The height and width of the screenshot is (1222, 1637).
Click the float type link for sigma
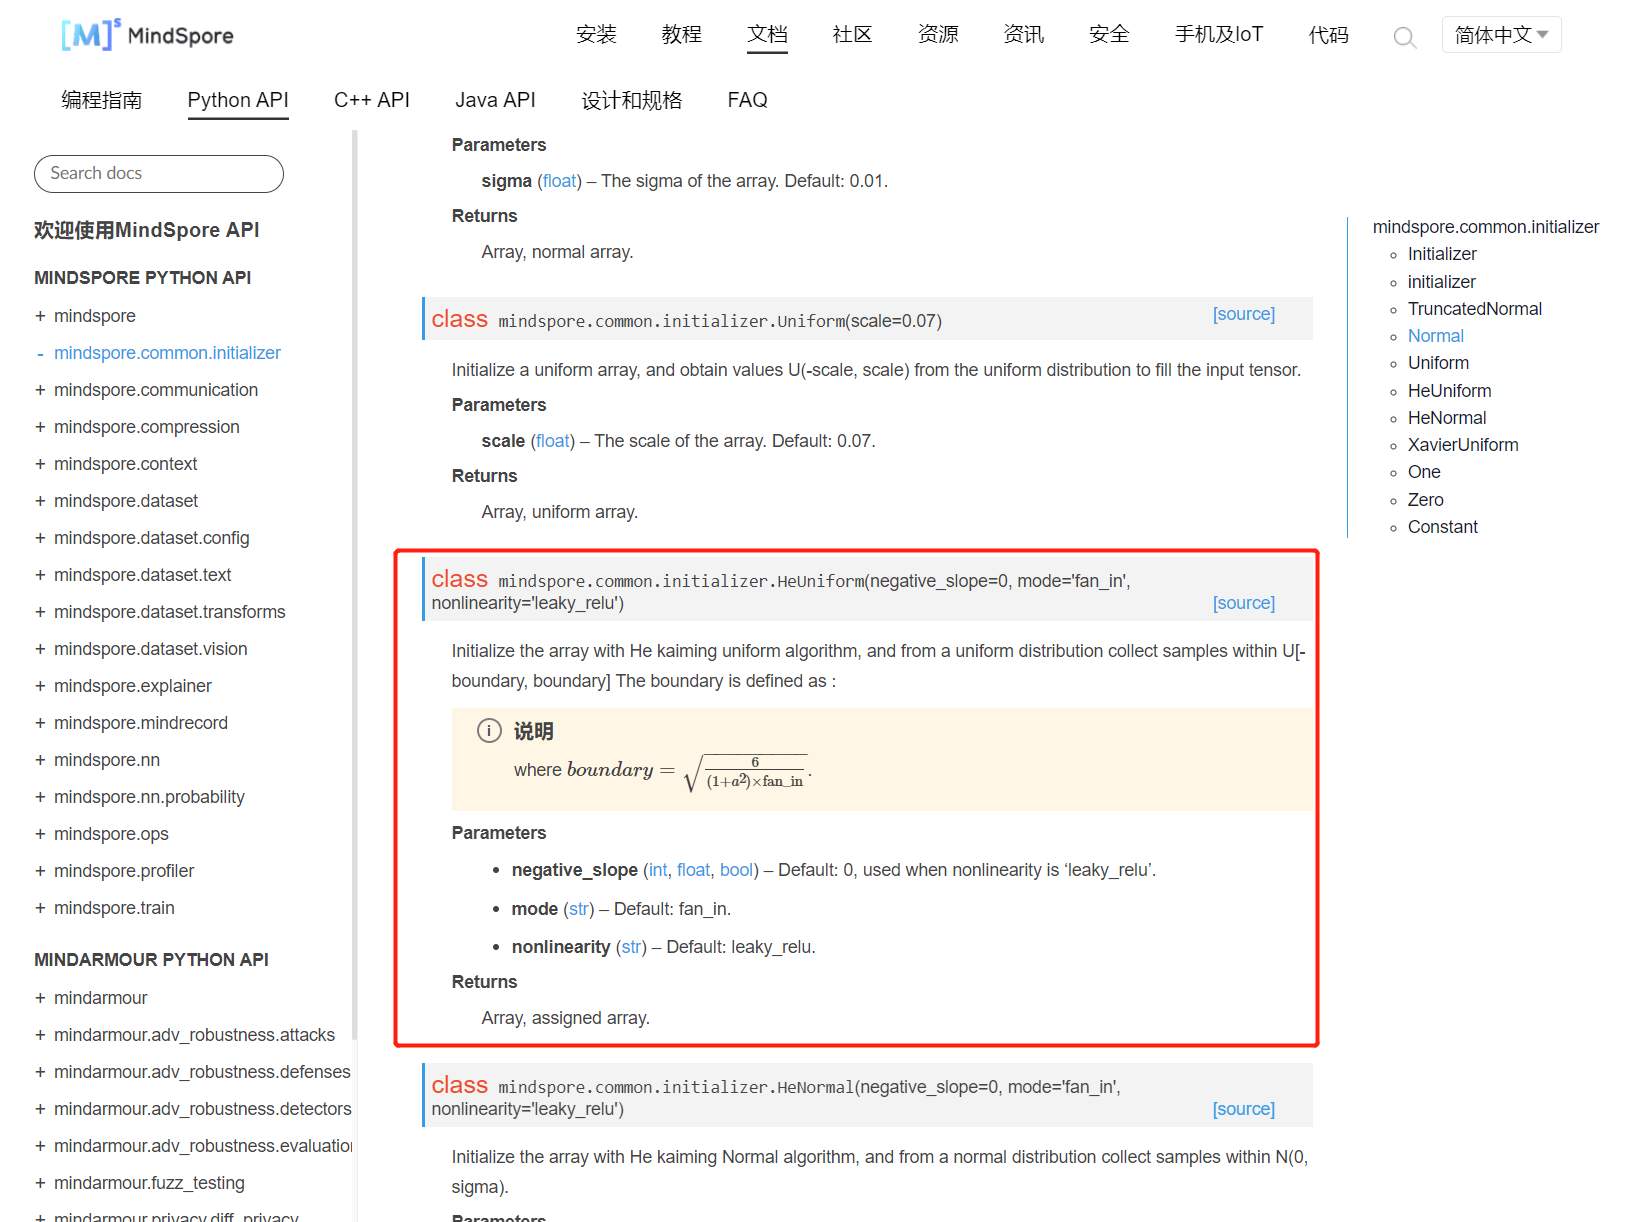pyautogui.click(x=560, y=181)
